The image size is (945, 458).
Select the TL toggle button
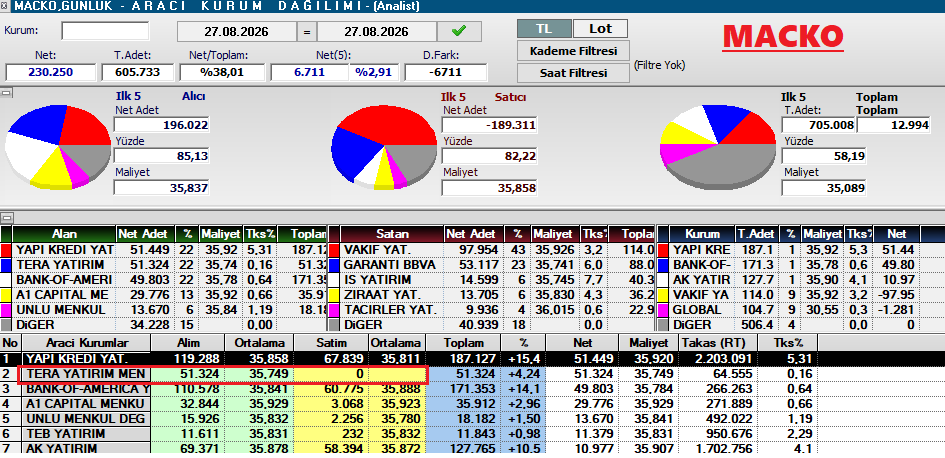pyautogui.click(x=544, y=28)
